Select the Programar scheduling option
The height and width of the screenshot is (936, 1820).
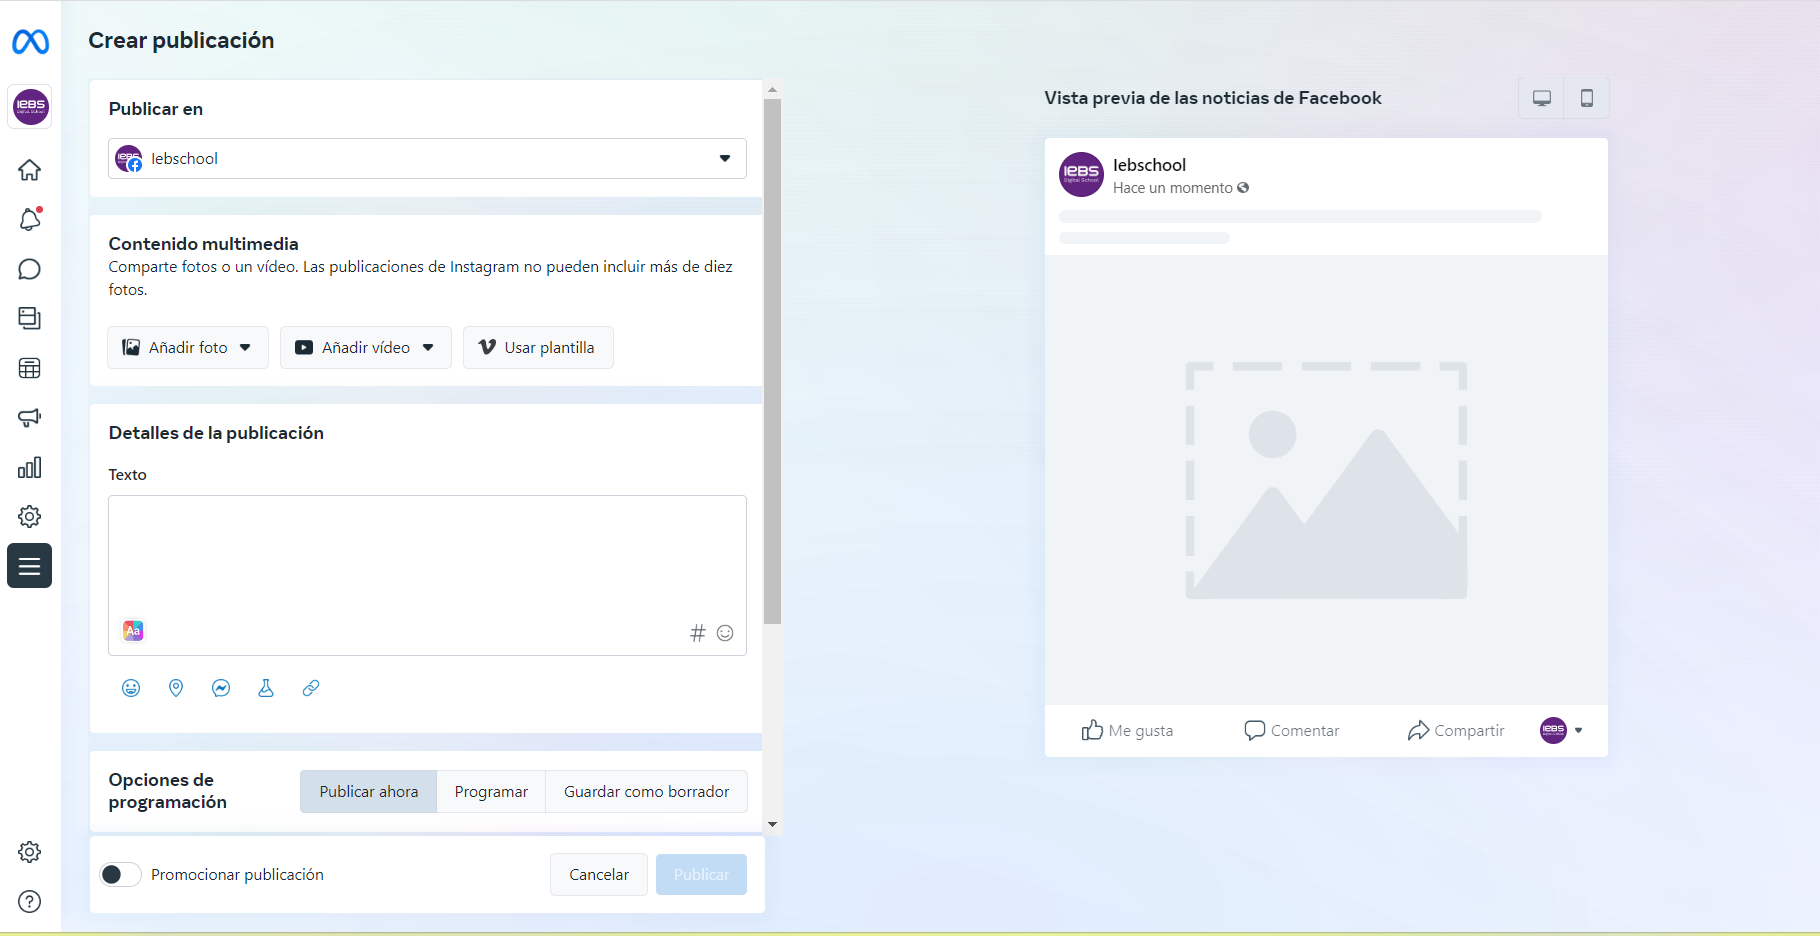point(491,792)
